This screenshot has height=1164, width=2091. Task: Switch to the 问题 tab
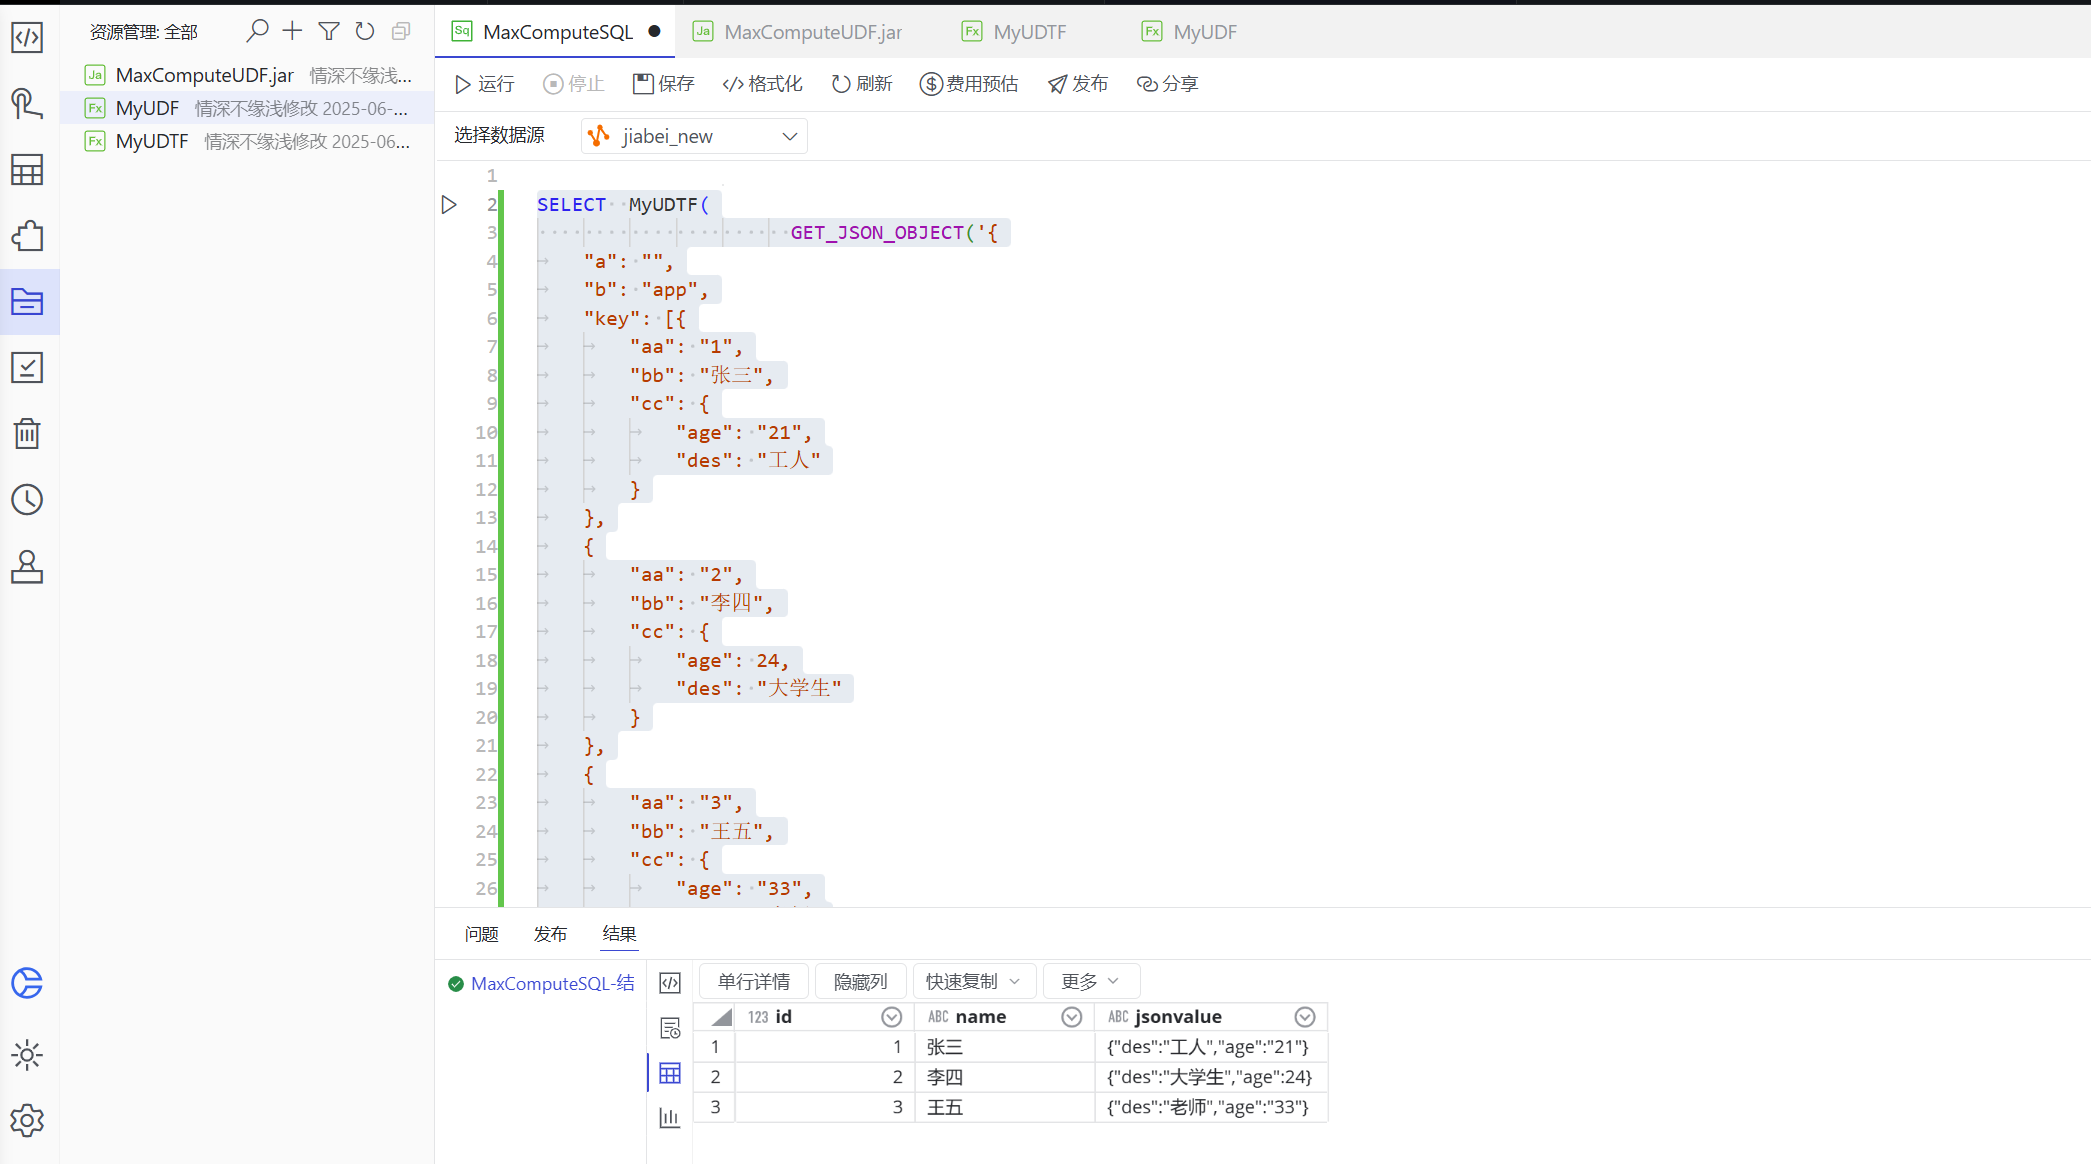(x=481, y=933)
